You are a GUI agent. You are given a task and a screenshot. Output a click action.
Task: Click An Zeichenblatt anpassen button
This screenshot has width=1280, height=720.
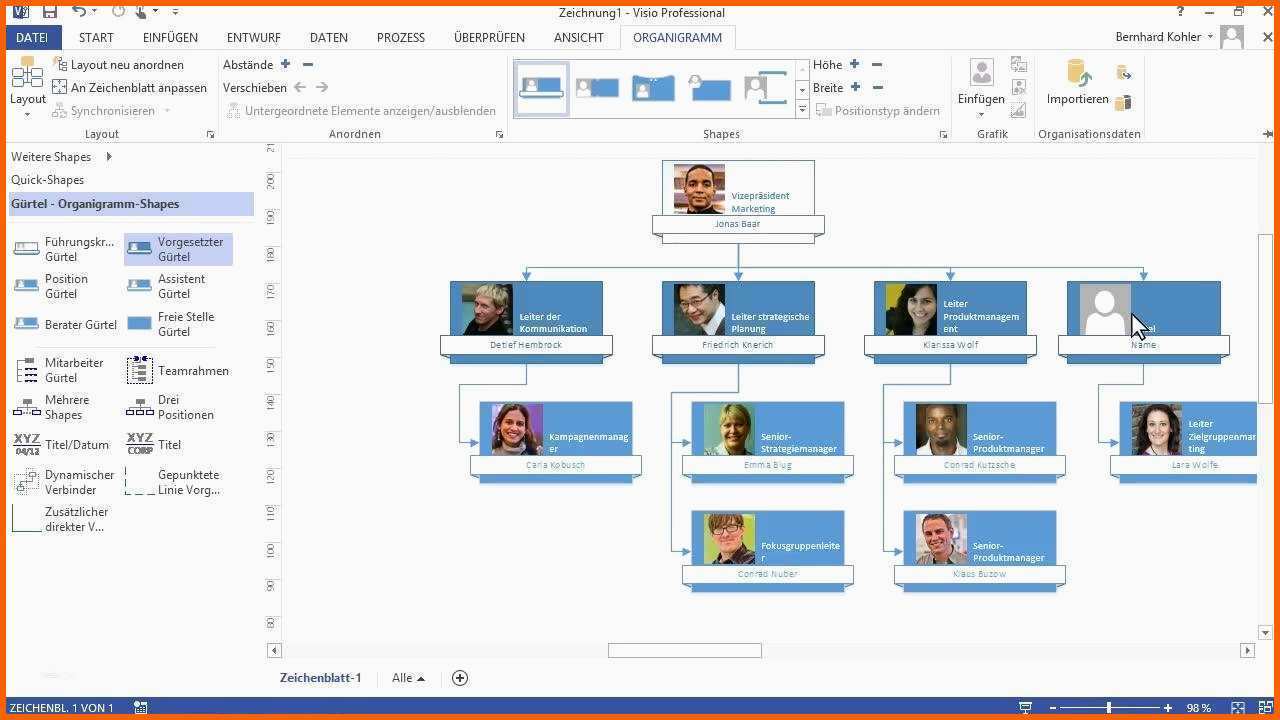129,87
